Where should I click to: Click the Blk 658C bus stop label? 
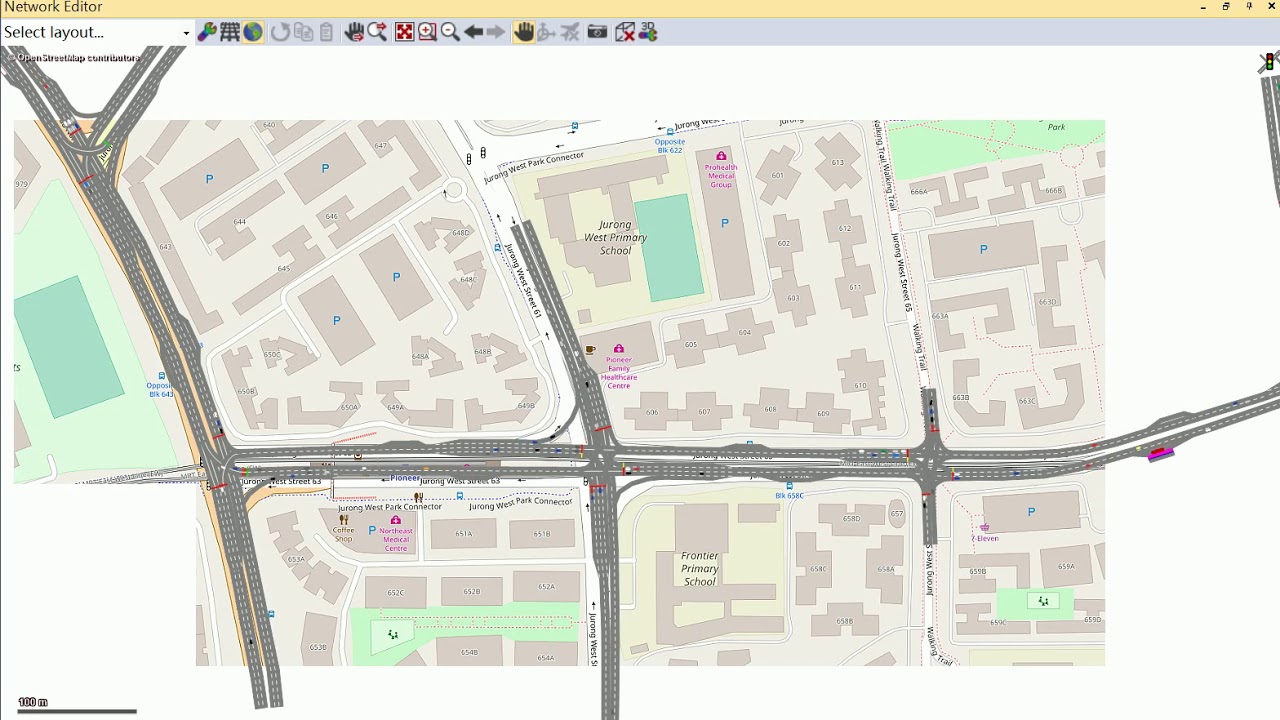789,495
